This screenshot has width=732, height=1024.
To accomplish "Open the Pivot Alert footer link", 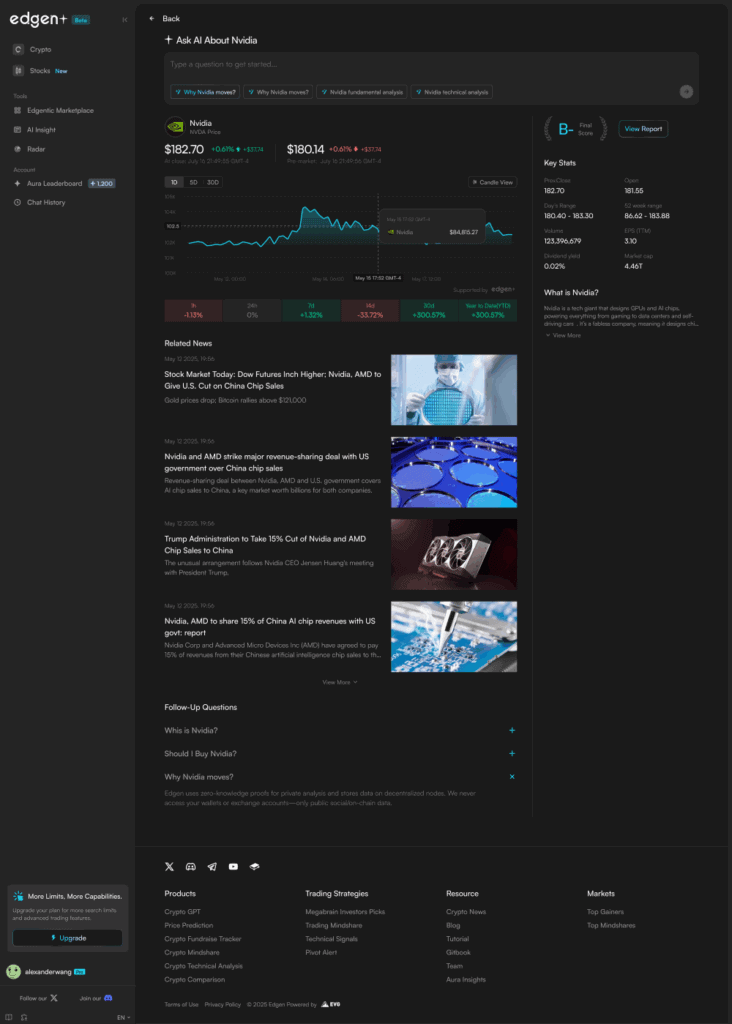I will (x=321, y=952).
